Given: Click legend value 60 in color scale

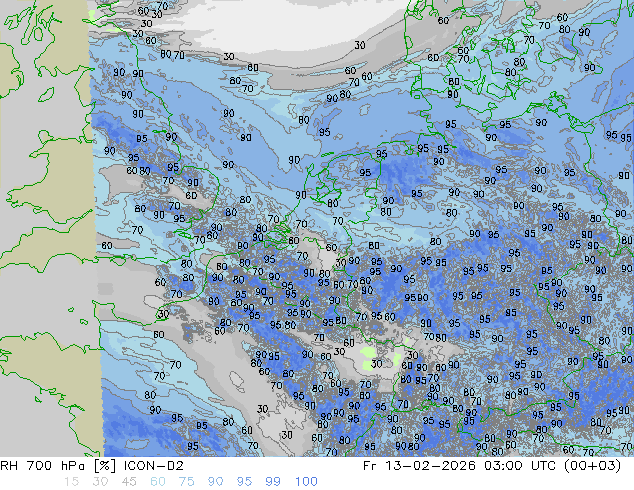Looking at the screenshot, I should (158, 482).
